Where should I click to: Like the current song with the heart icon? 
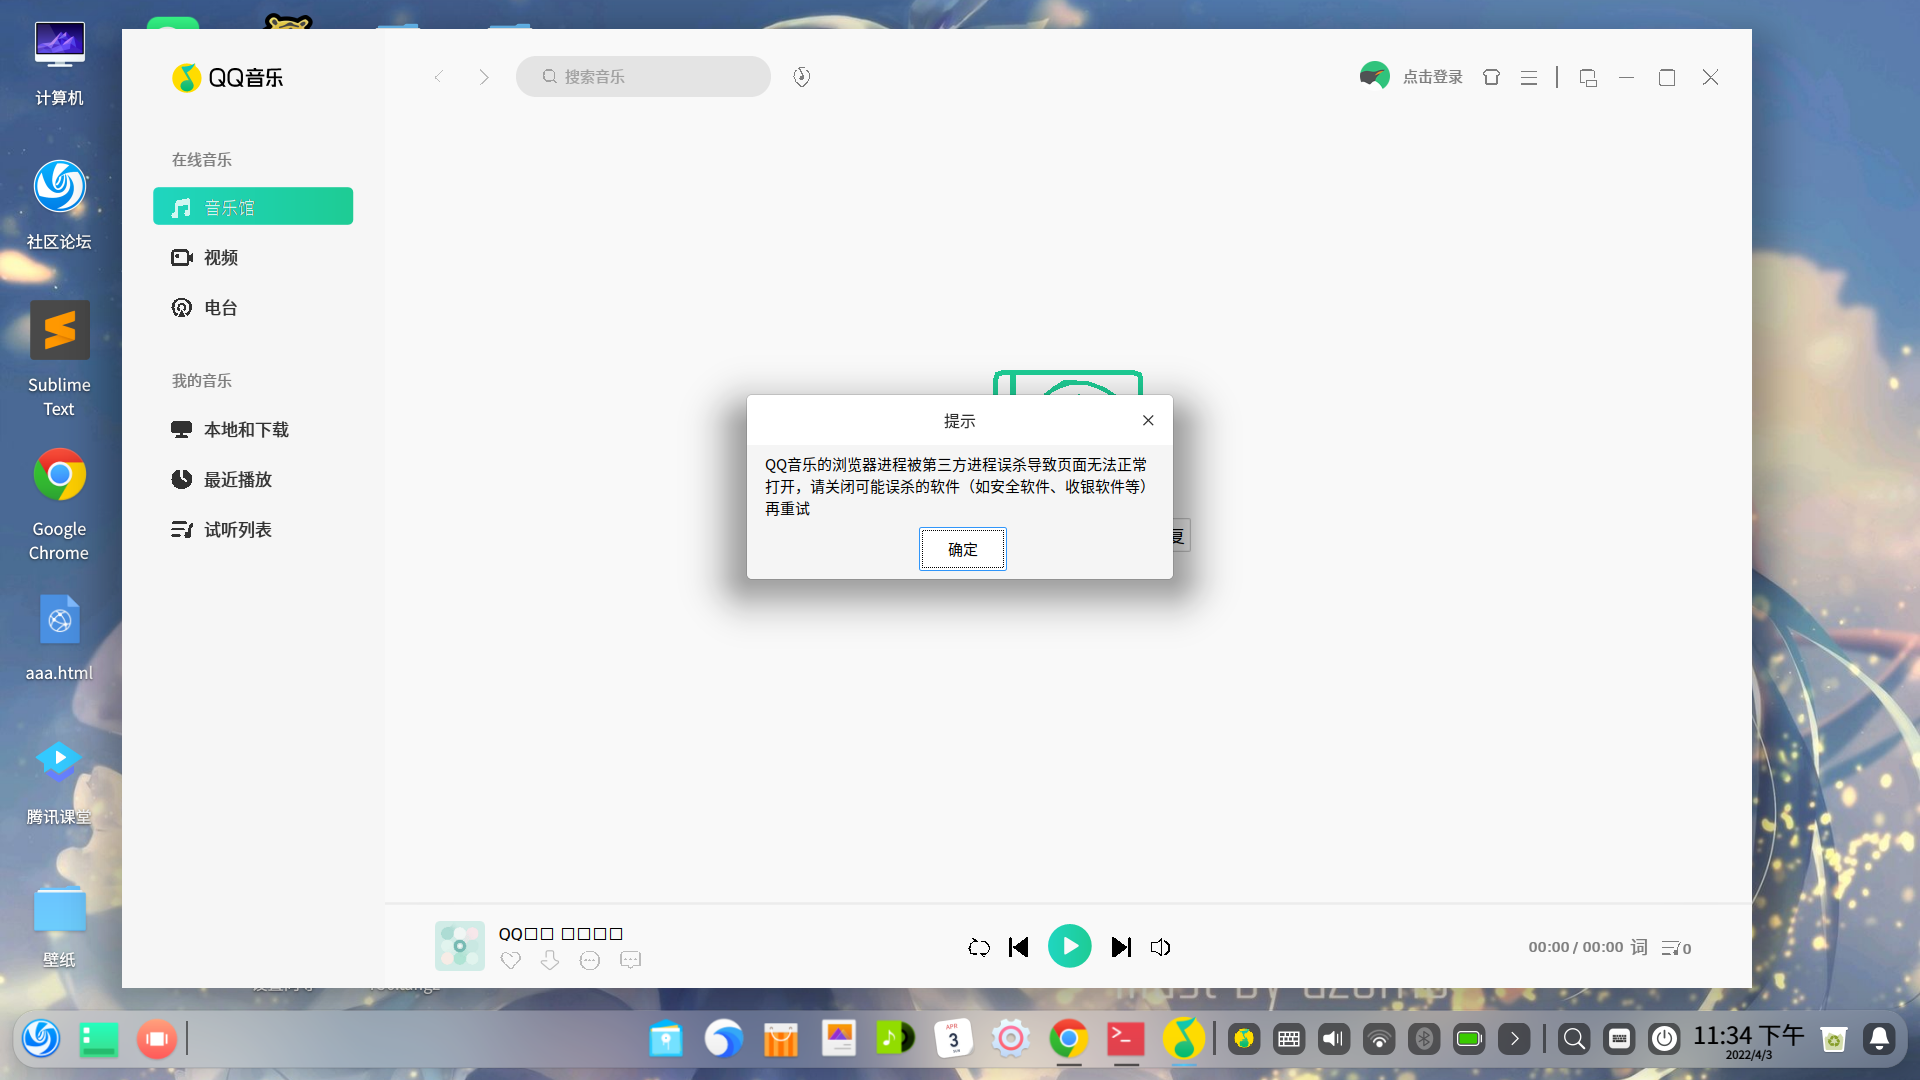[x=510, y=960]
